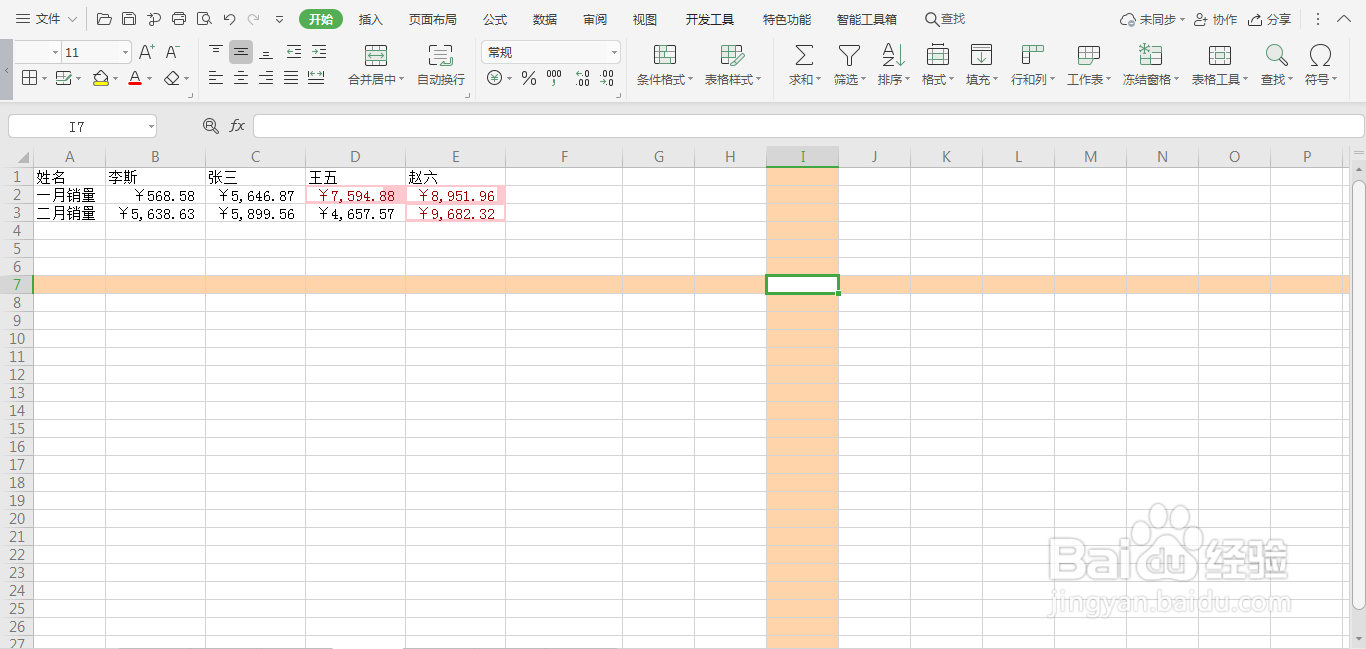
Task: Select cell B2 containing ¥568.58
Action: [x=155, y=195]
